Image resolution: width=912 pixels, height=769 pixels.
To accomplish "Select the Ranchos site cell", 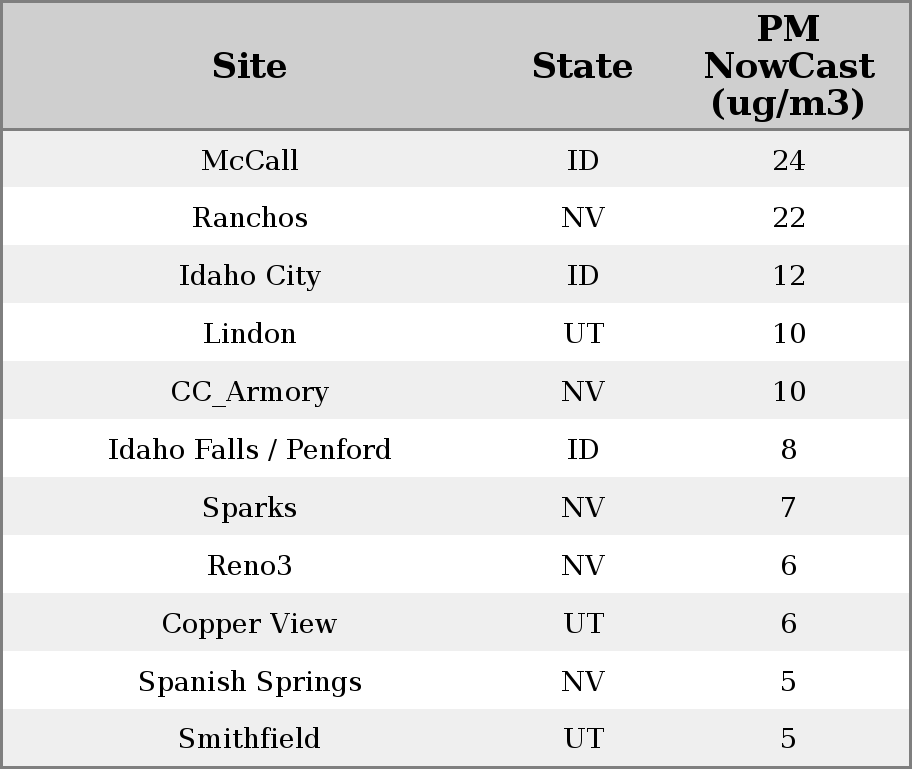I will 249,218.
